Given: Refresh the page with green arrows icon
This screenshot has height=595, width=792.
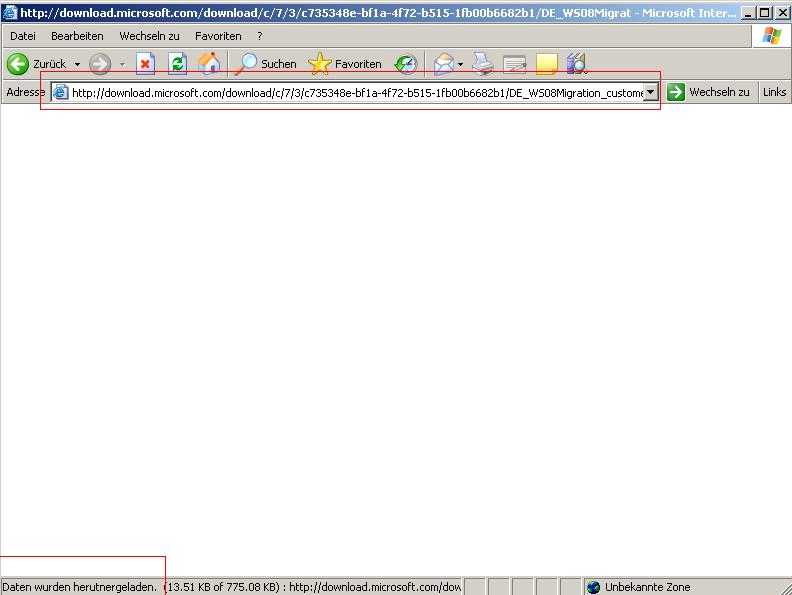Looking at the screenshot, I should coord(177,64).
